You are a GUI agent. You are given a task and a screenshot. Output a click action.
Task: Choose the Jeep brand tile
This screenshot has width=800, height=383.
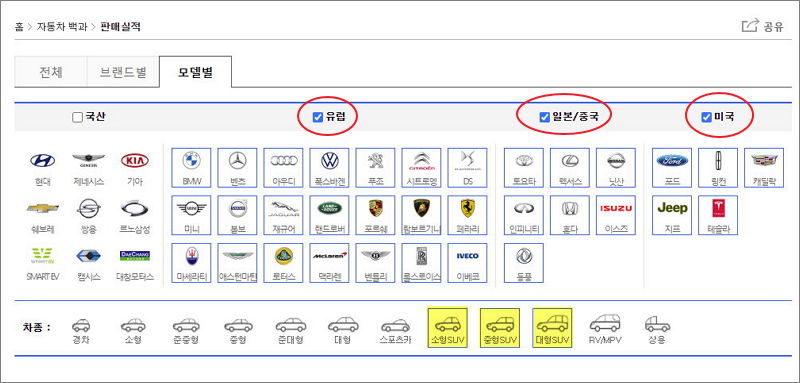[x=672, y=215]
